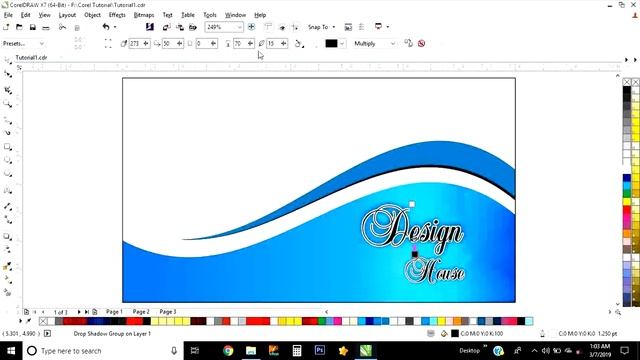The height and width of the screenshot is (360, 640).
Task: Create a new document via toolbar icon
Action: (x=6, y=27)
